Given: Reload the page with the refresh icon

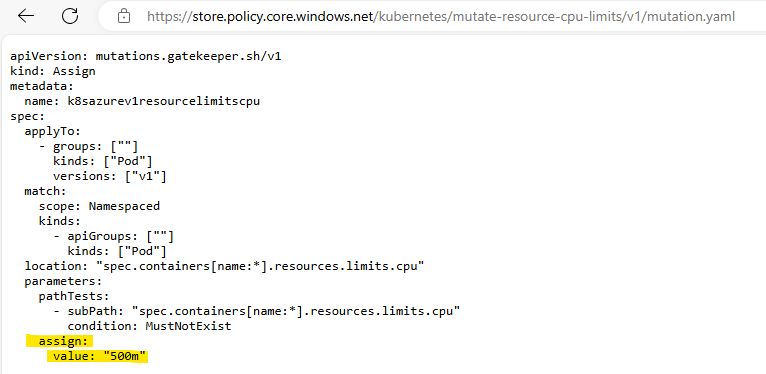Looking at the screenshot, I should 70,17.
